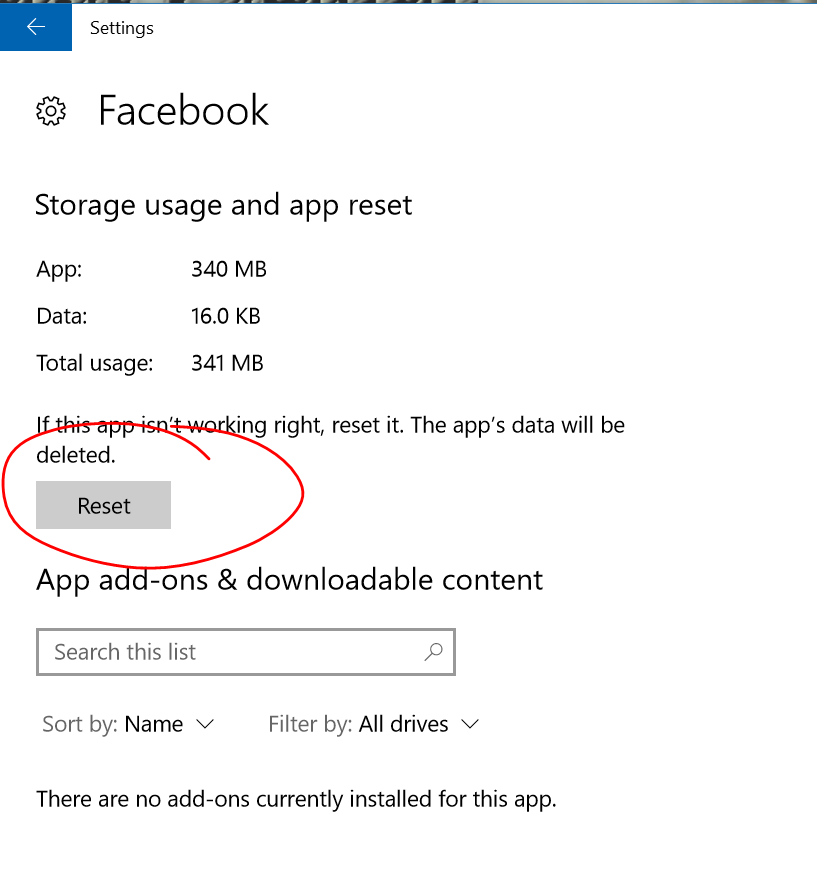
Task: Click 'App add-ons & downloadable content' heading
Action: click(289, 580)
